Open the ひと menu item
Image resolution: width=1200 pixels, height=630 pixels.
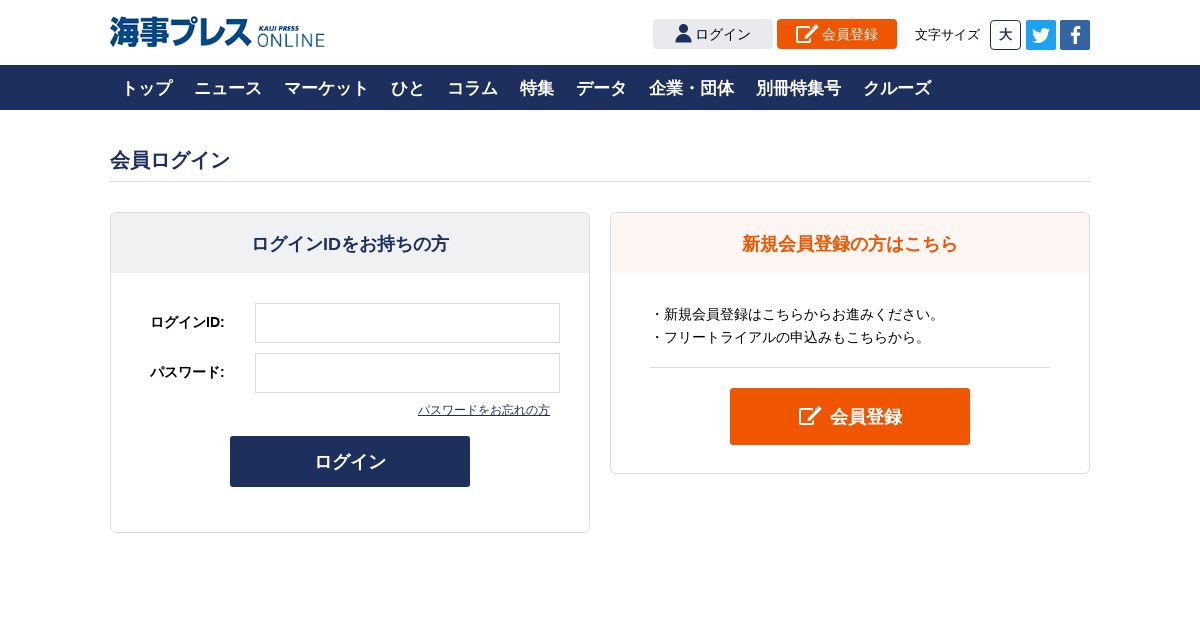click(x=408, y=88)
